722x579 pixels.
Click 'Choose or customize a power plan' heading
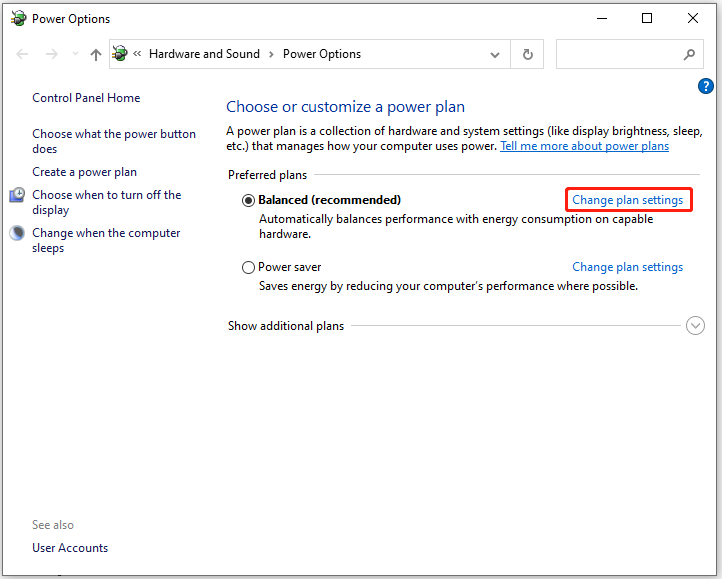tap(345, 107)
